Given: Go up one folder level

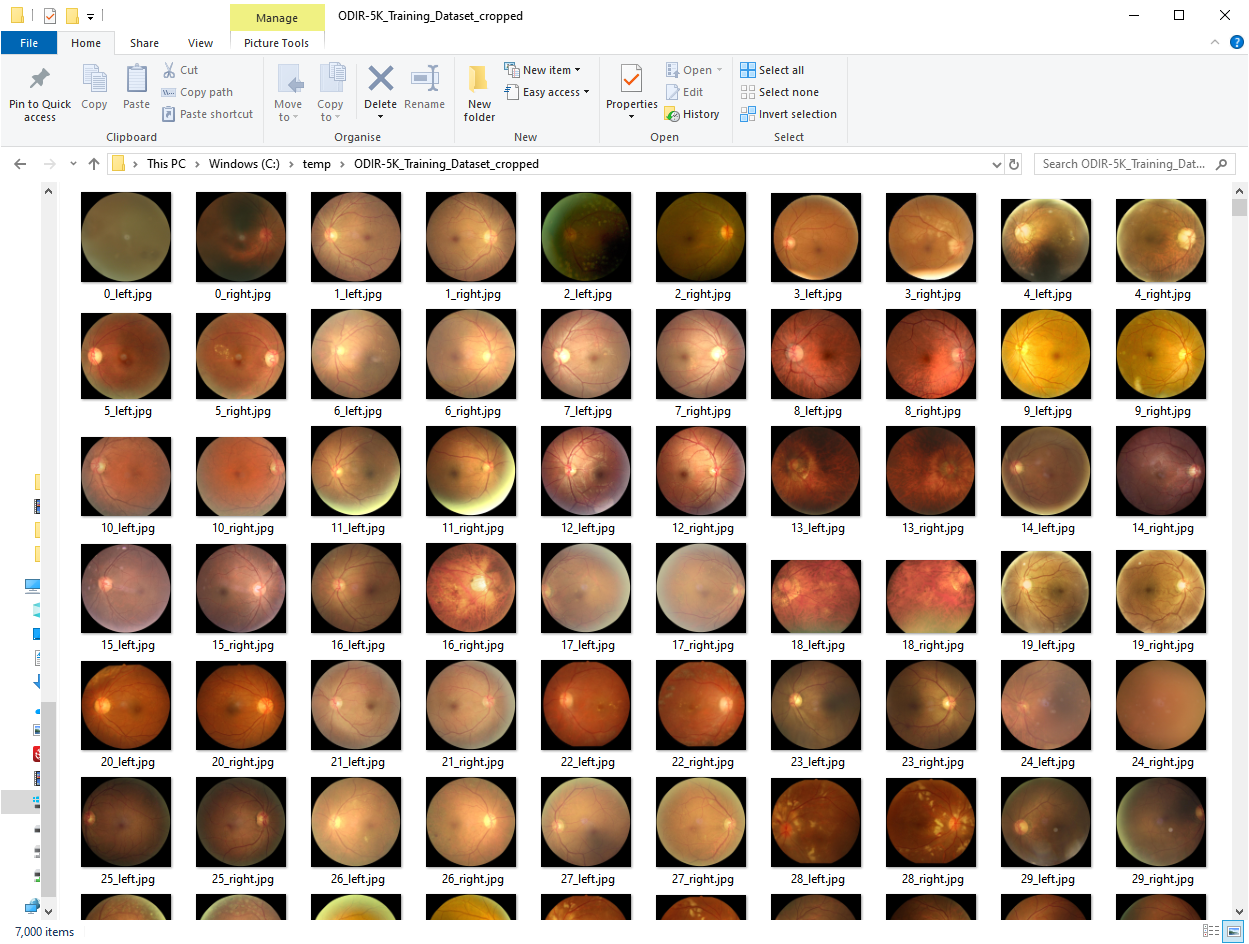Looking at the screenshot, I should pos(94,164).
